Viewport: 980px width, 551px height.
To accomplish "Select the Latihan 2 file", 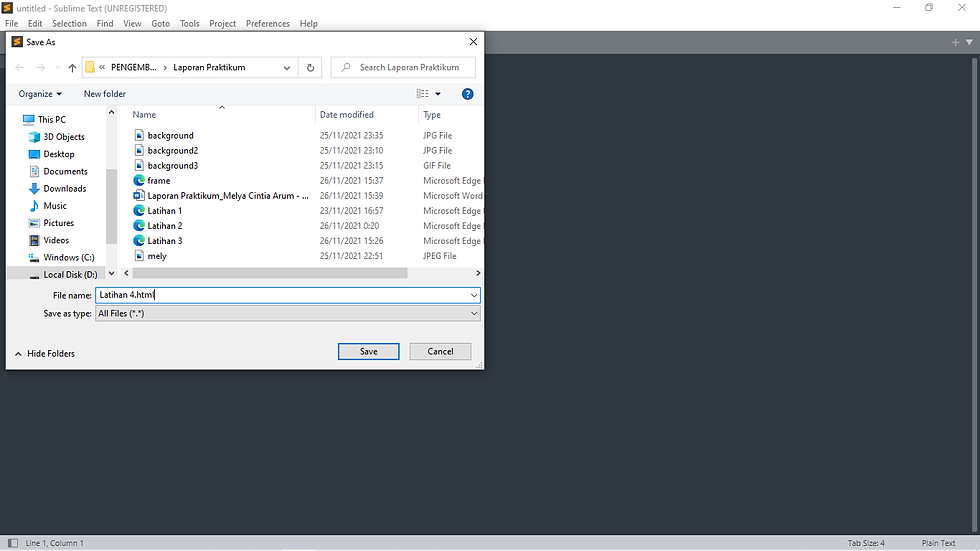I will click(x=164, y=226).
